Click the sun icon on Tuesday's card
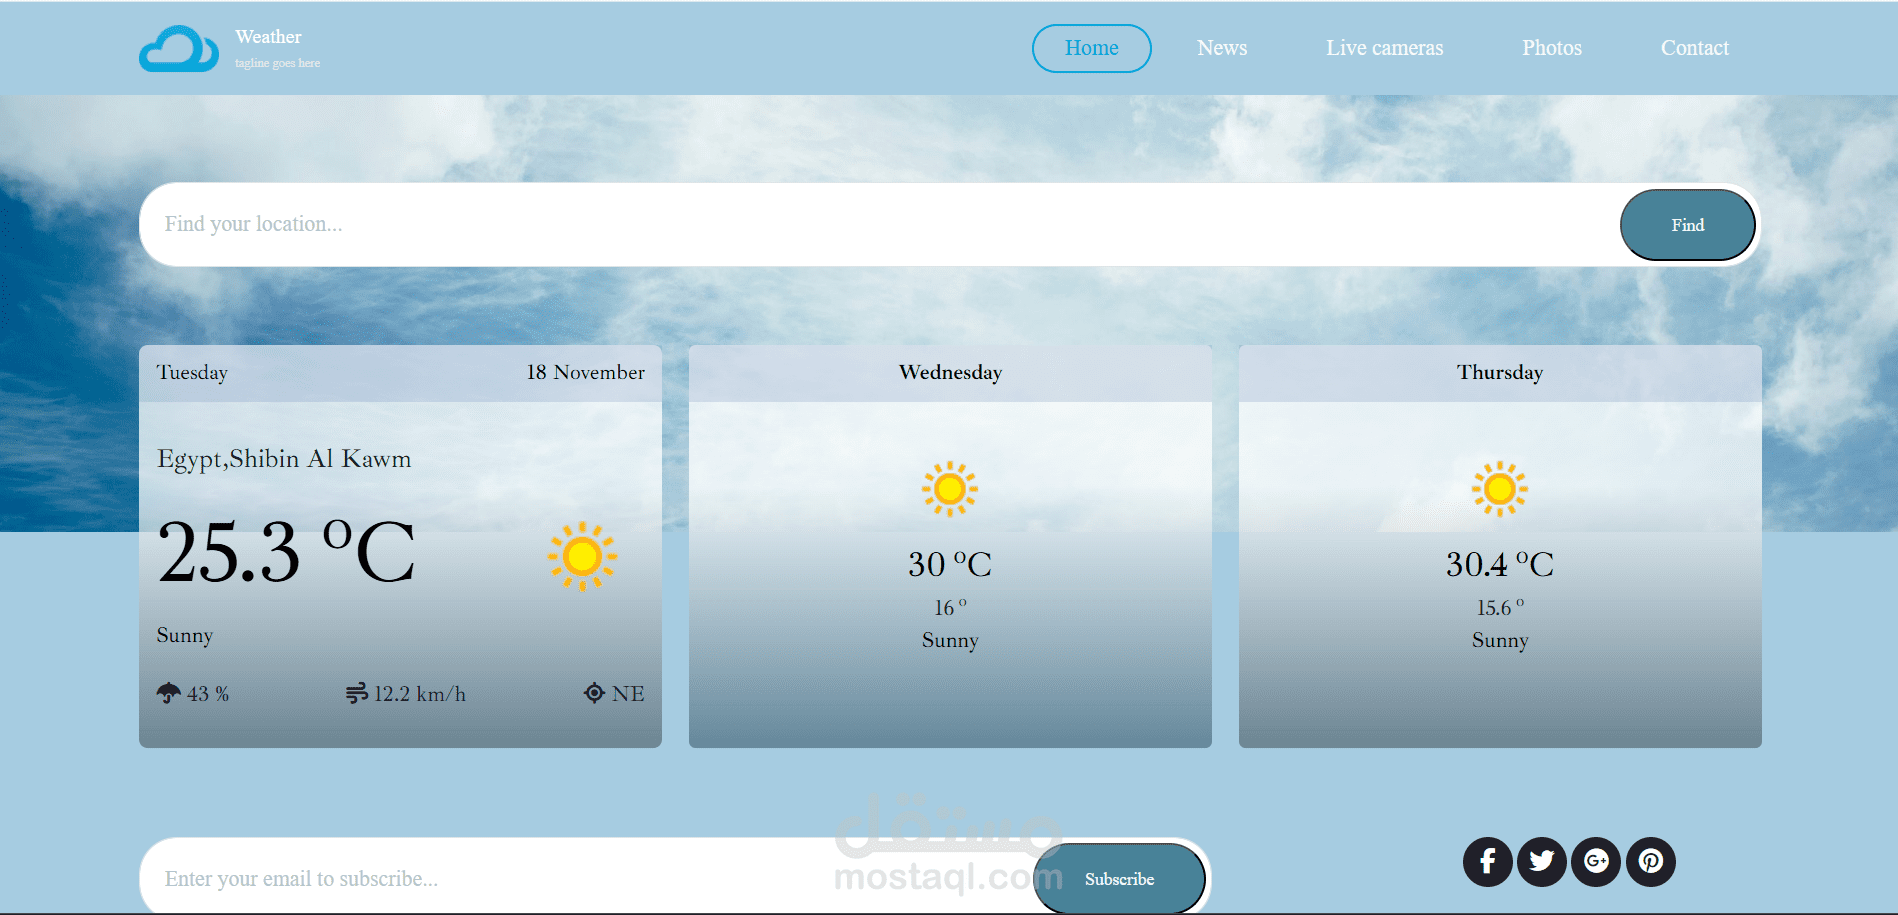Viewport: 1898px width, 915px height. coord(583,557)
